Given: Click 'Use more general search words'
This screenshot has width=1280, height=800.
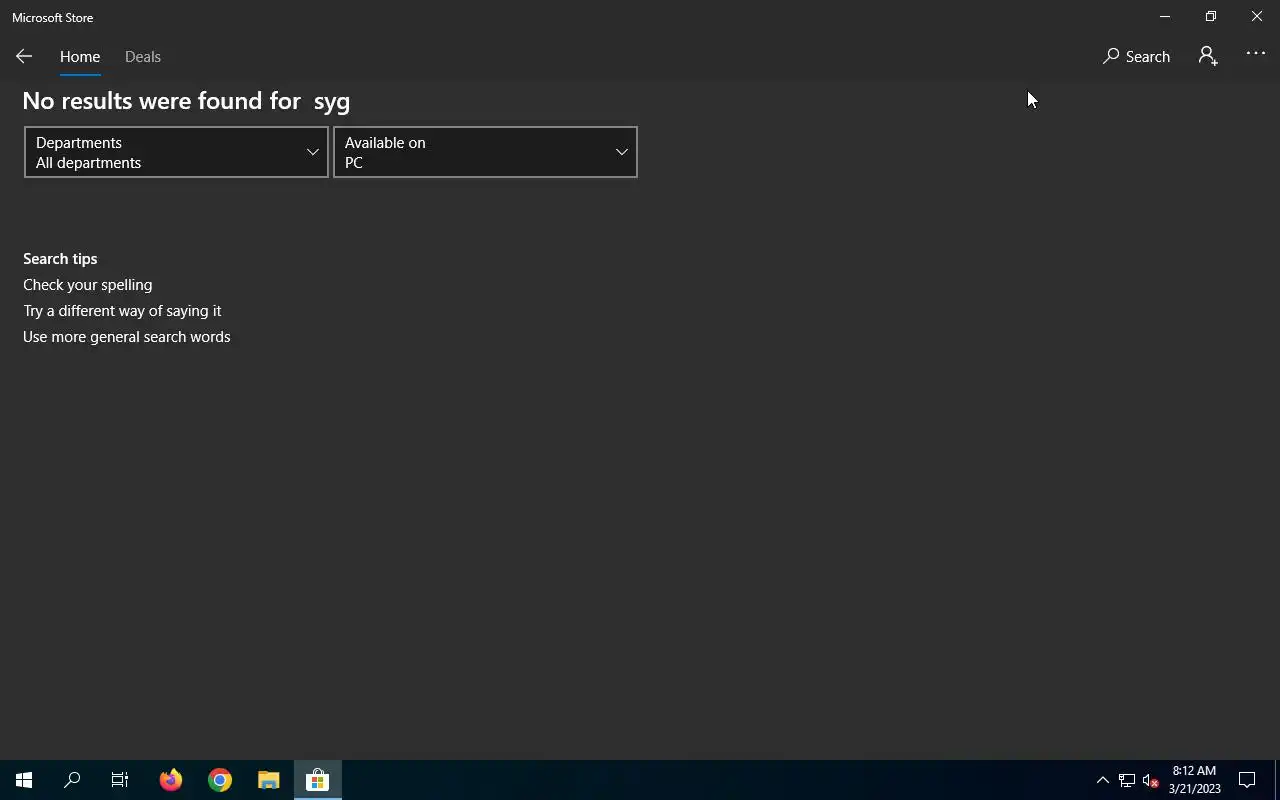Looking at the screenshot, I should tap(127, 337).
